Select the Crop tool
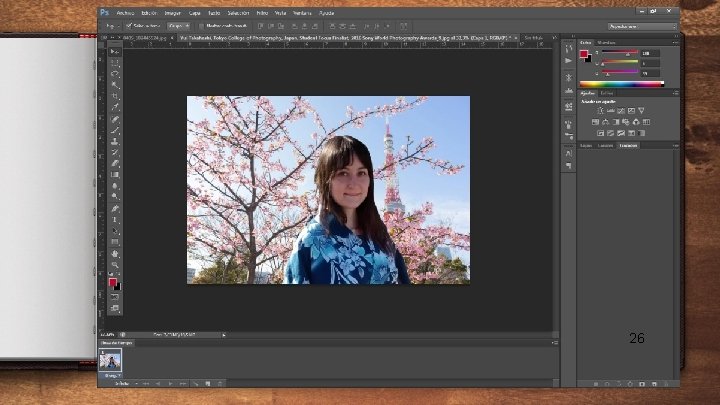Viewport: 720px width, 405px height. [x=114, y=96]
